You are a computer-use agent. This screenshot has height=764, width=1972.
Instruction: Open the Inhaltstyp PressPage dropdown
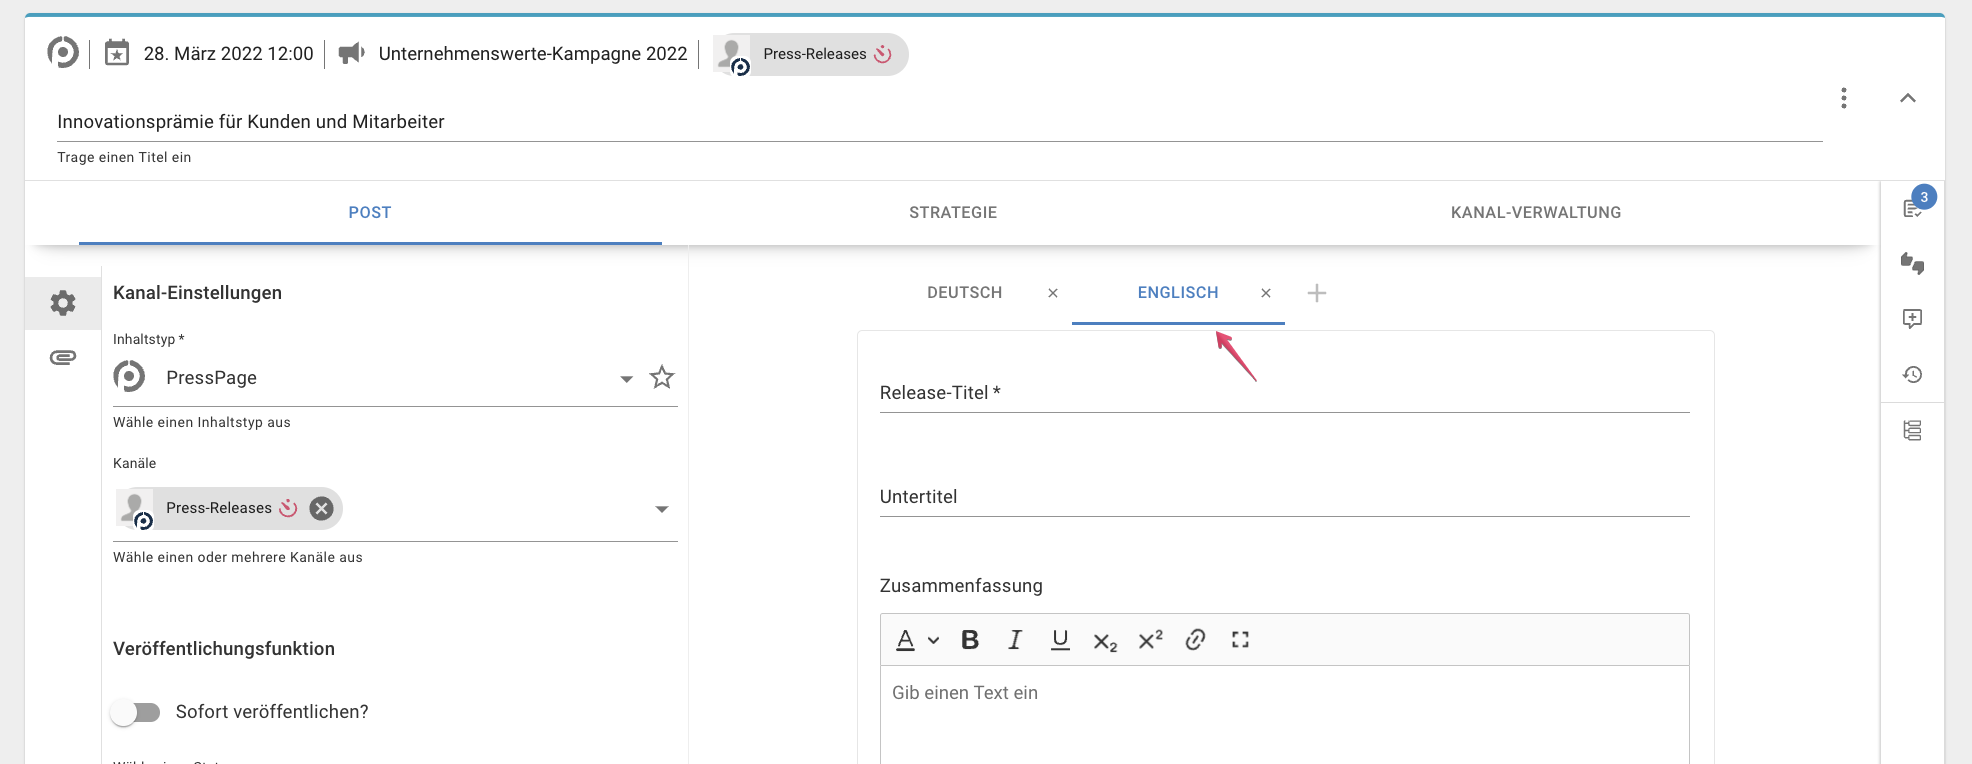(395, 378)
